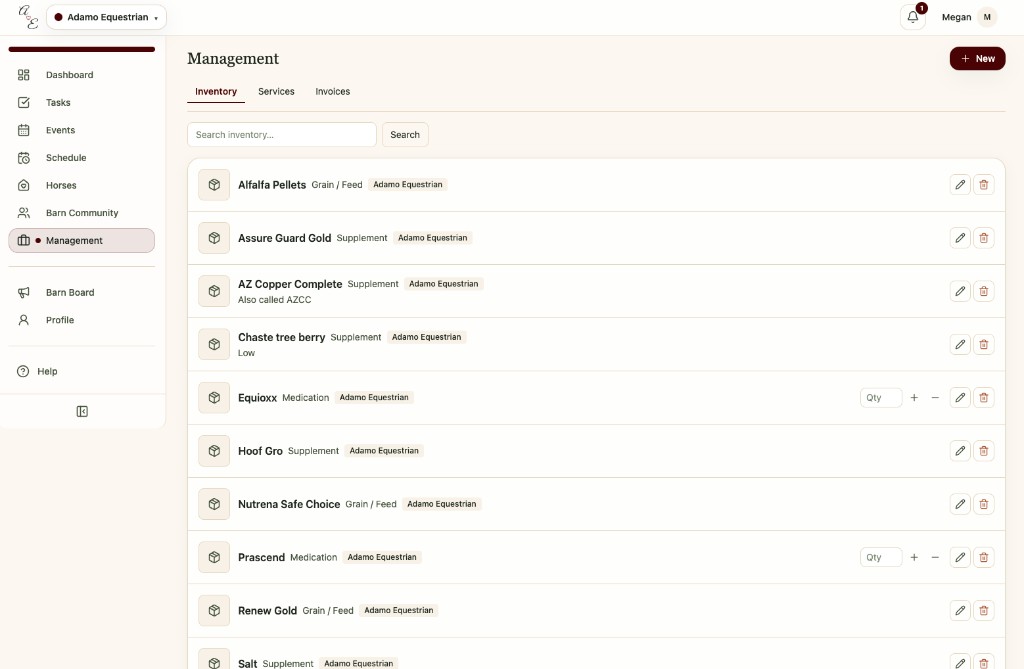
Task: Open Profile in the sidebar
Action: point(82,320)
